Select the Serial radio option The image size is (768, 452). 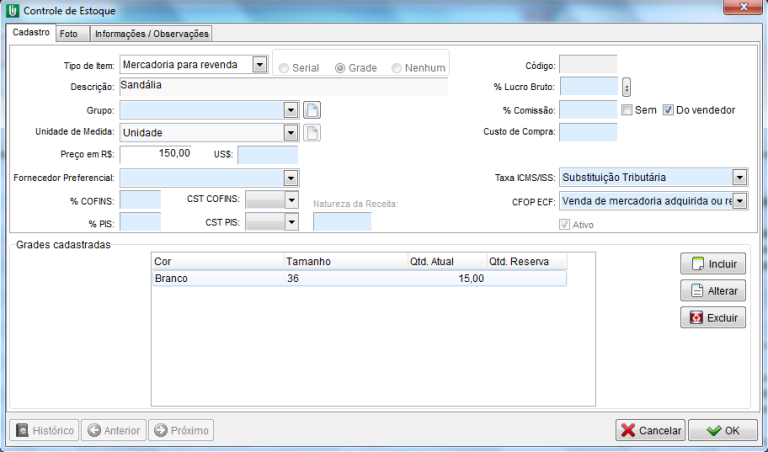285,68
